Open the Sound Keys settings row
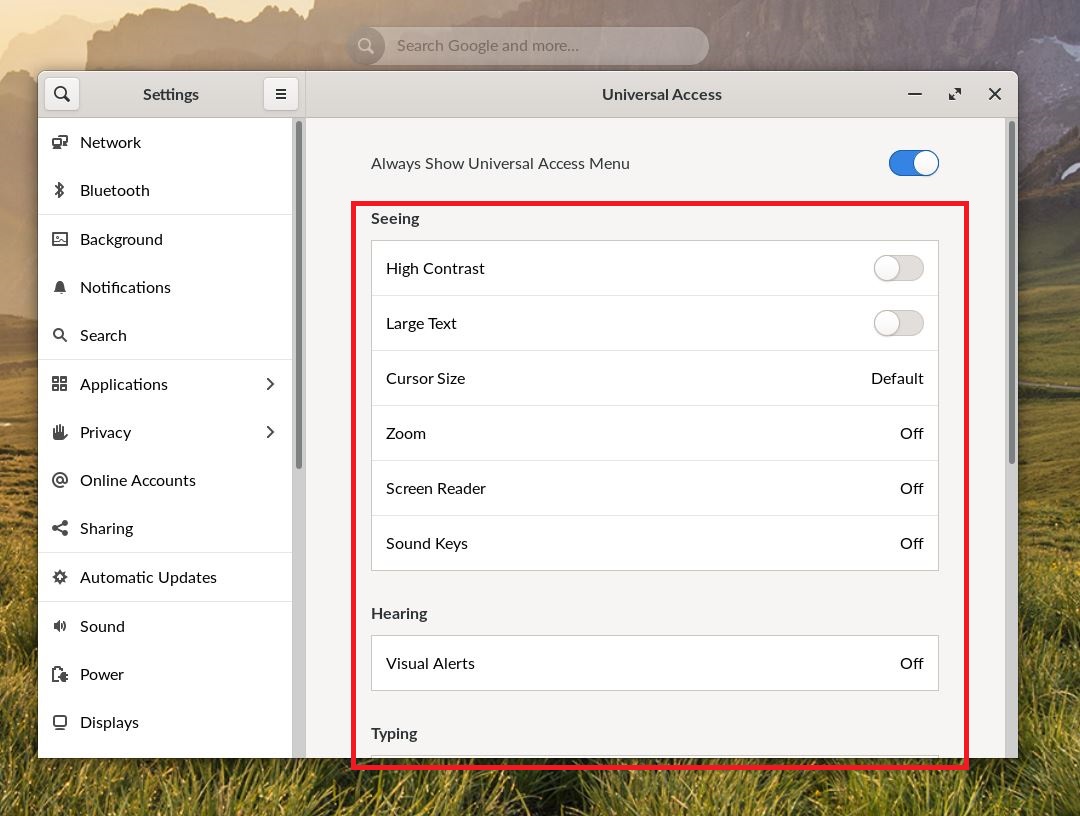Image resolution: width=1080 pixels, height=816 pixels. (x=654, y=543)
